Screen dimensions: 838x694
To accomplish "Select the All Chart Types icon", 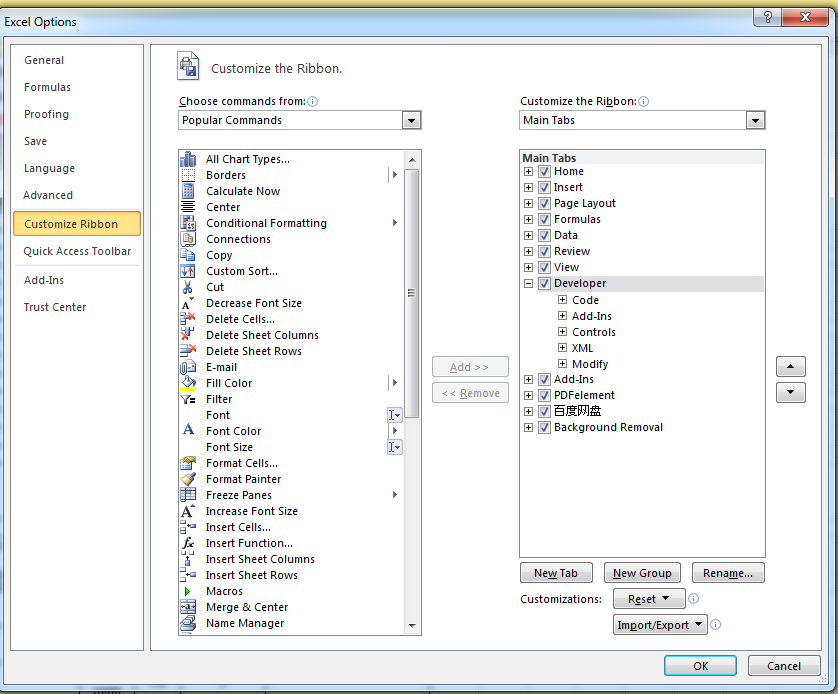I will click(x=188, y=159).
